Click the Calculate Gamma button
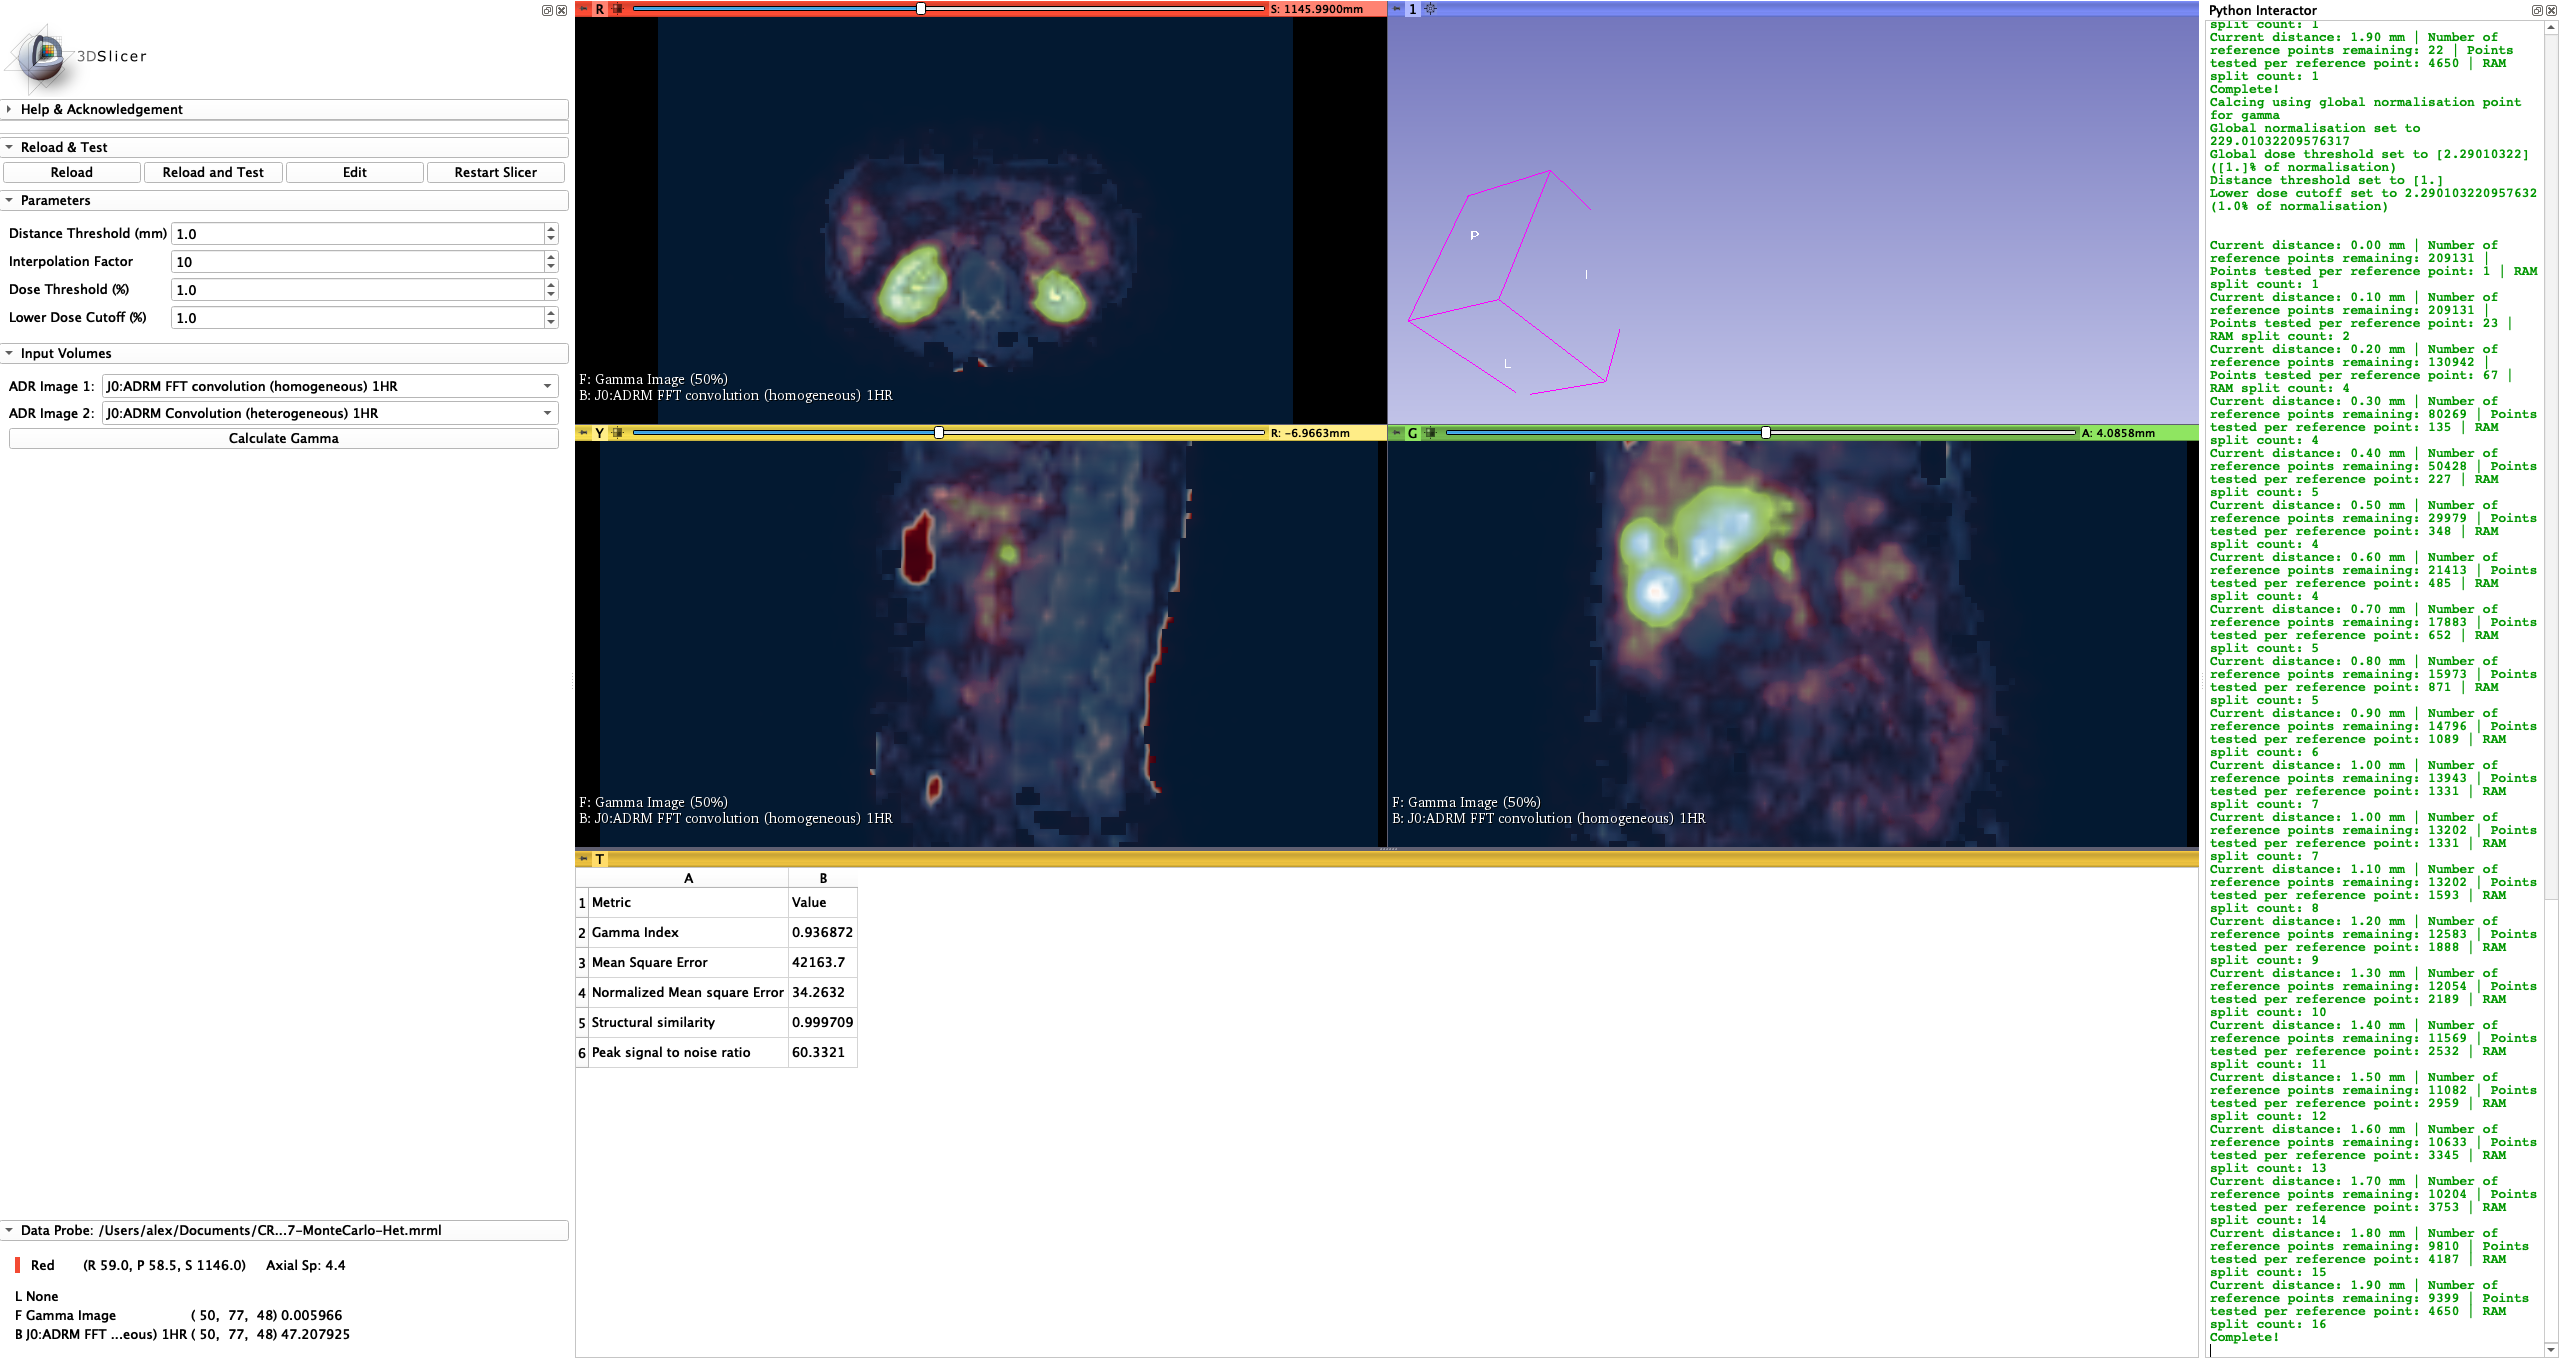This screenshot has width=2559, height=1359. coord(283,438)
